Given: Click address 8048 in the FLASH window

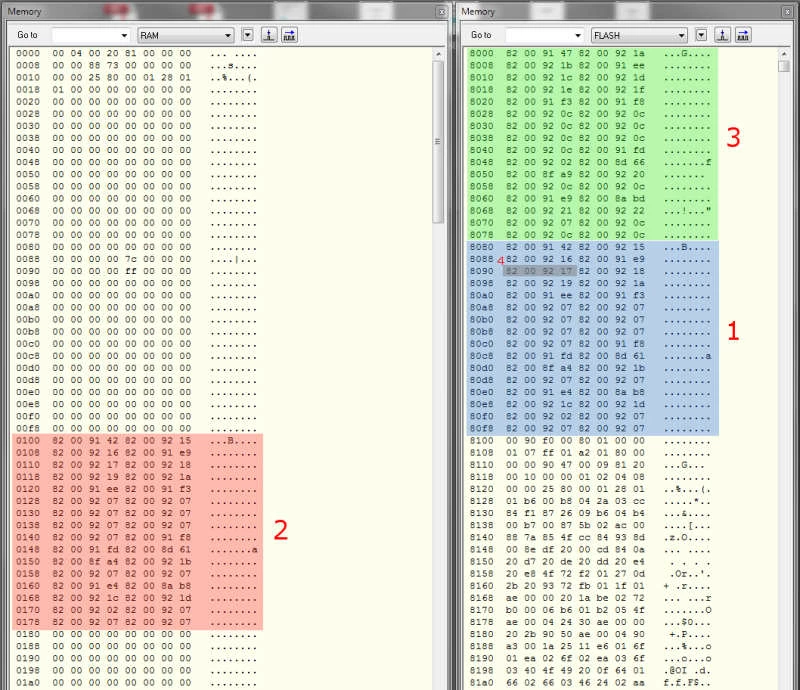Looking at the screenshot, I should click(x=481, y=162).
